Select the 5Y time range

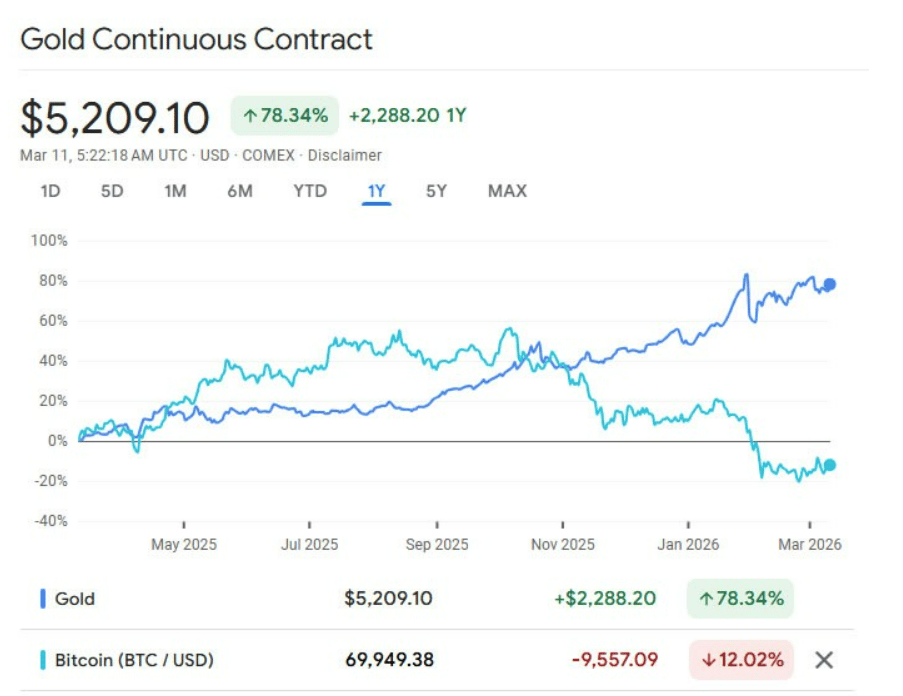440,190
